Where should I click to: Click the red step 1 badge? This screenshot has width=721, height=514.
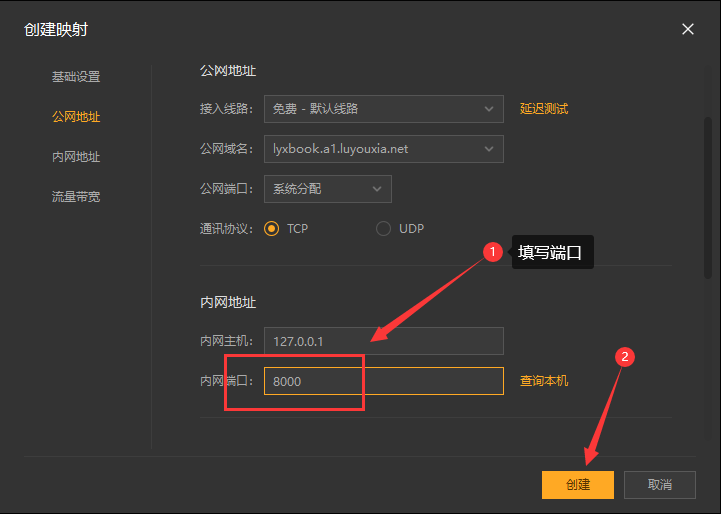[x=492, y=253]
